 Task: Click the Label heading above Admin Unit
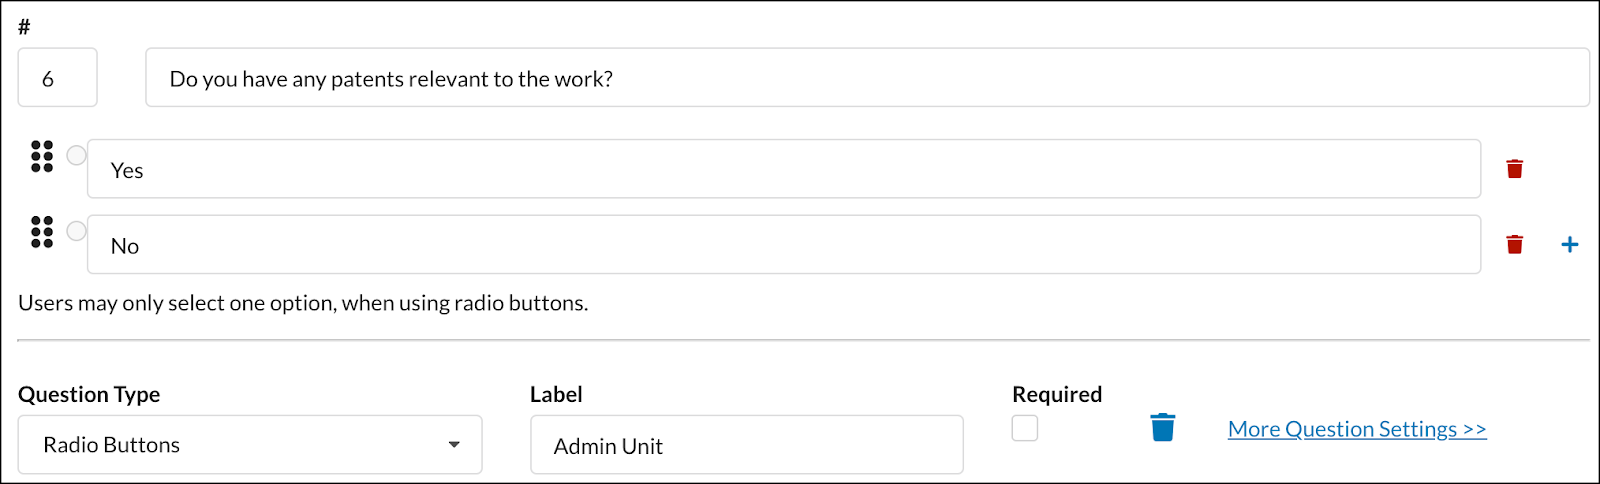tap(556, 394)
